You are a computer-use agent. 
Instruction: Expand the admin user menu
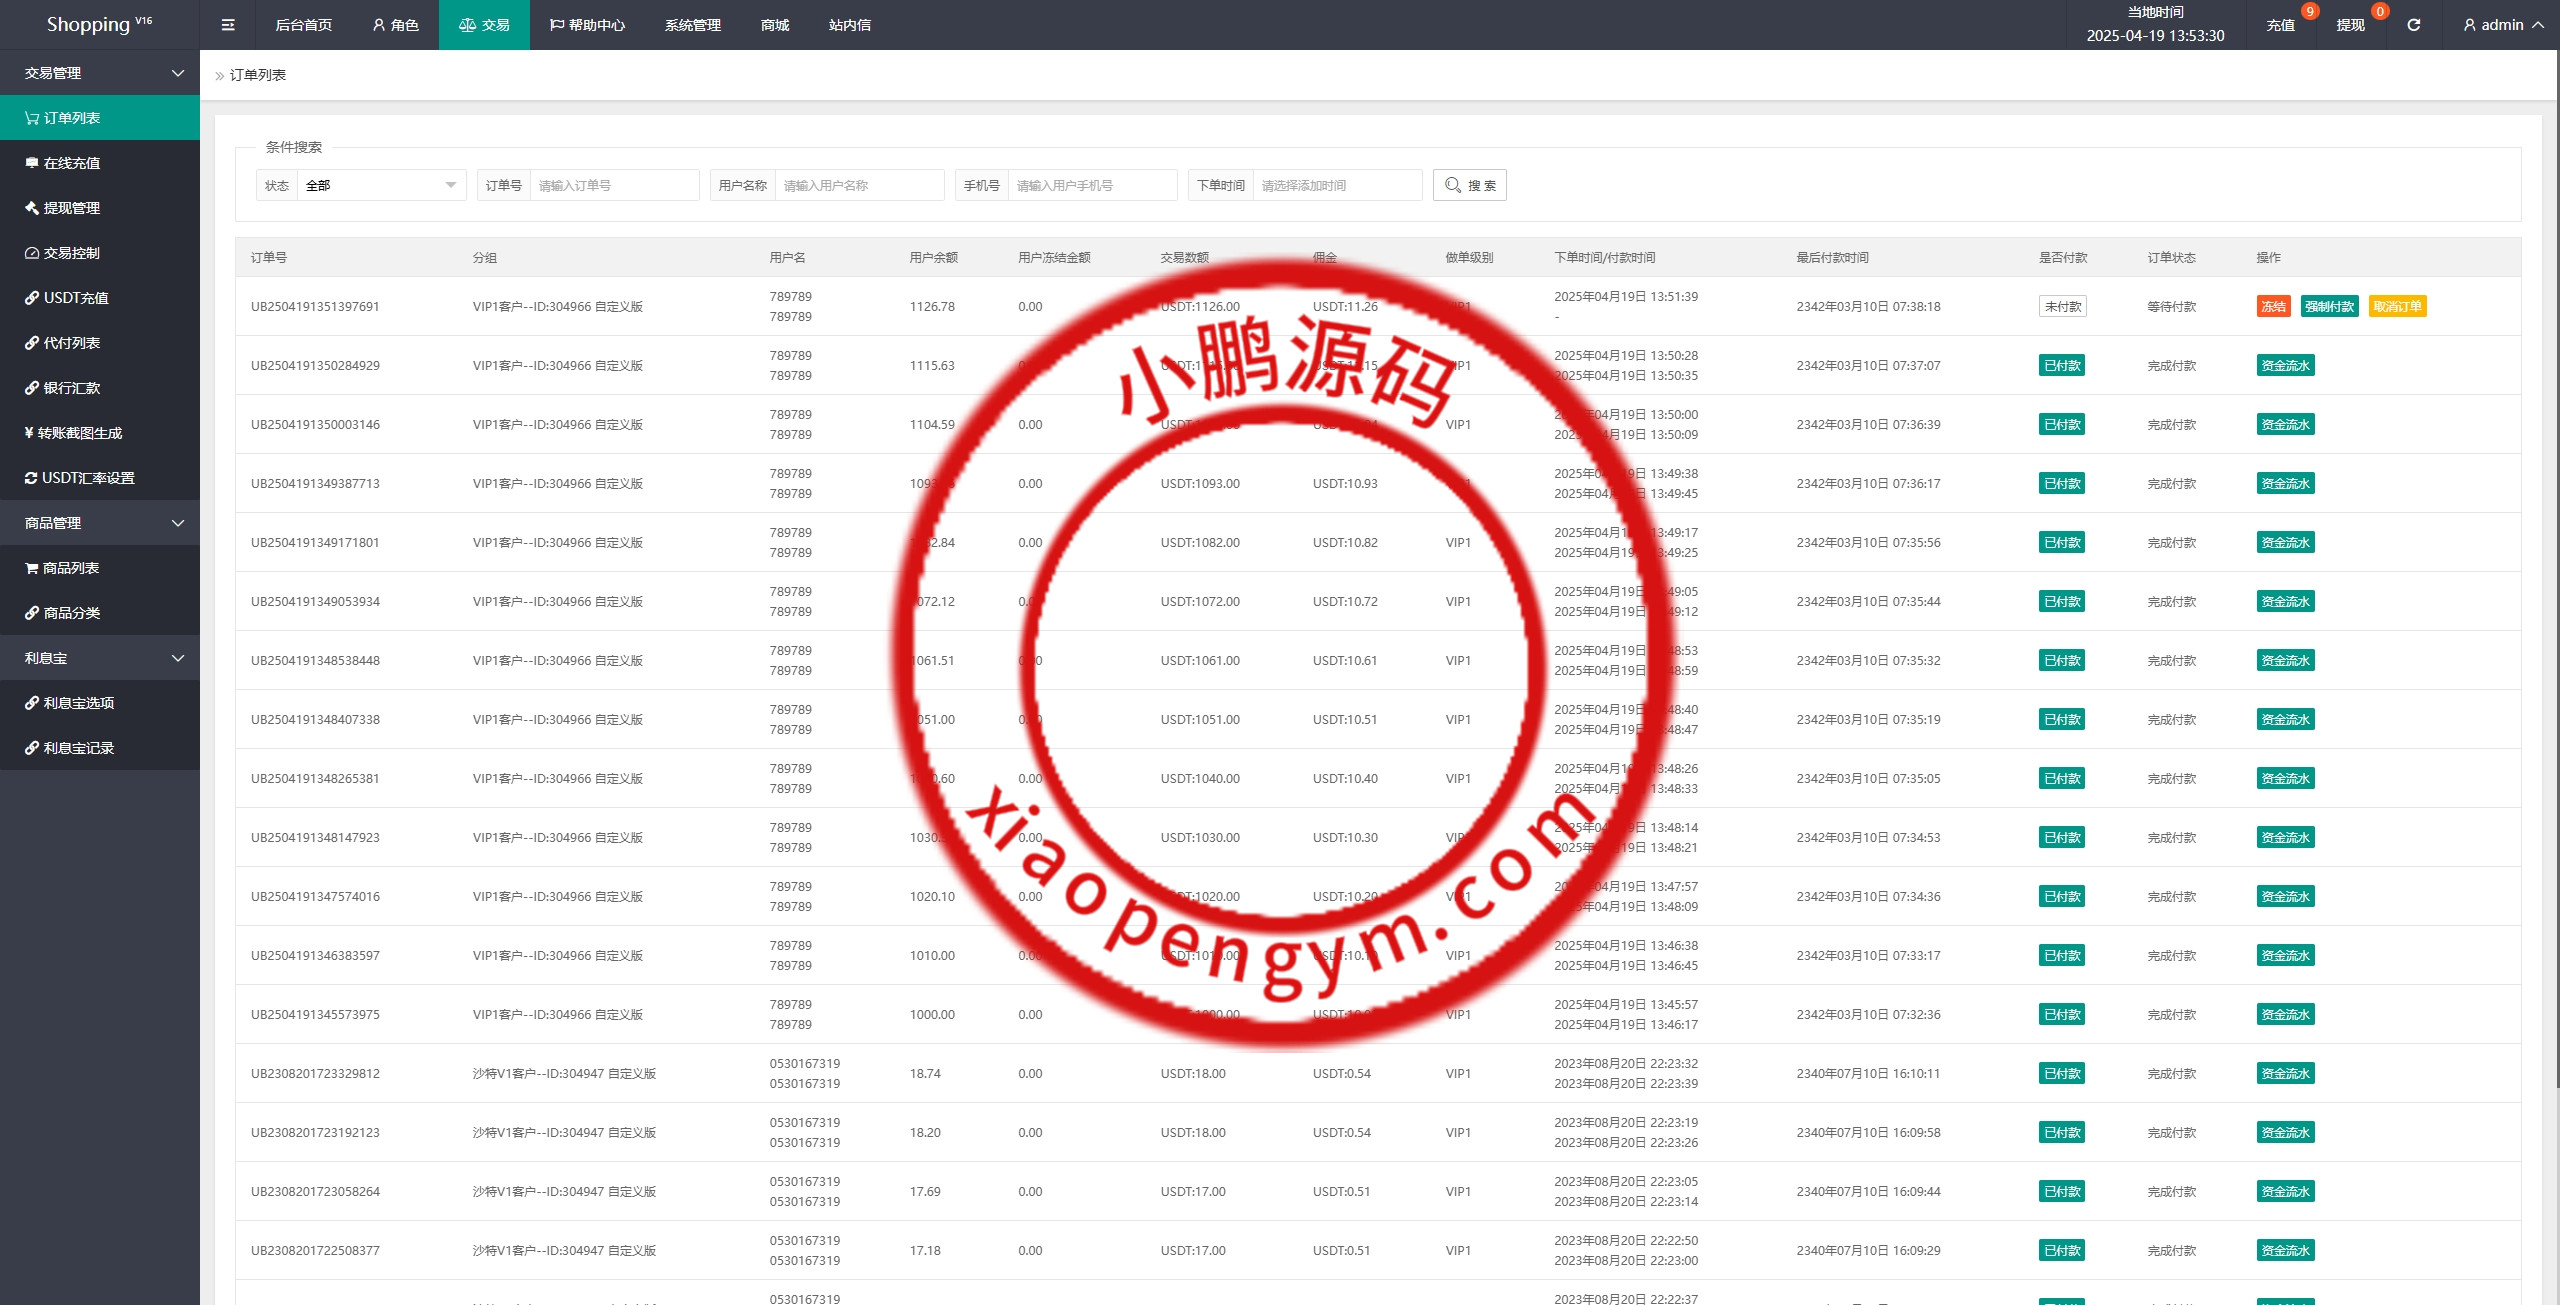2503,25
